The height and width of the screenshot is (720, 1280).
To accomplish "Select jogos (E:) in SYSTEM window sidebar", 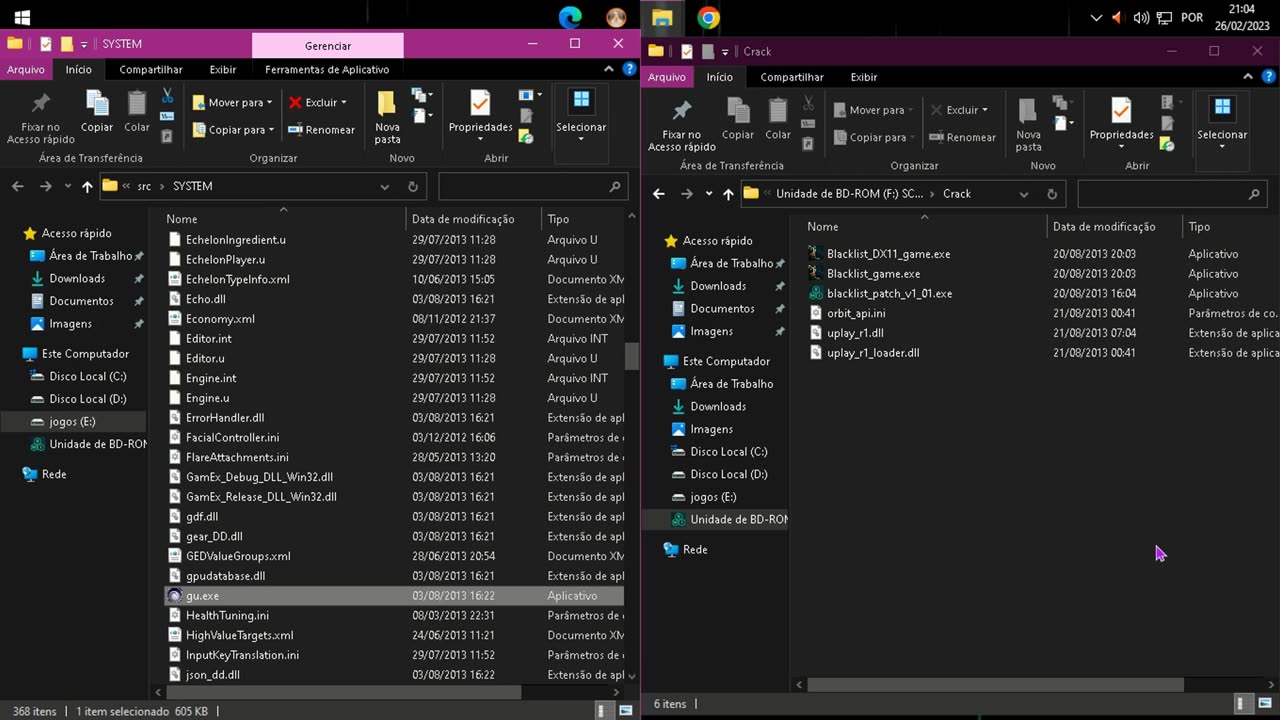I will (72, 421).
